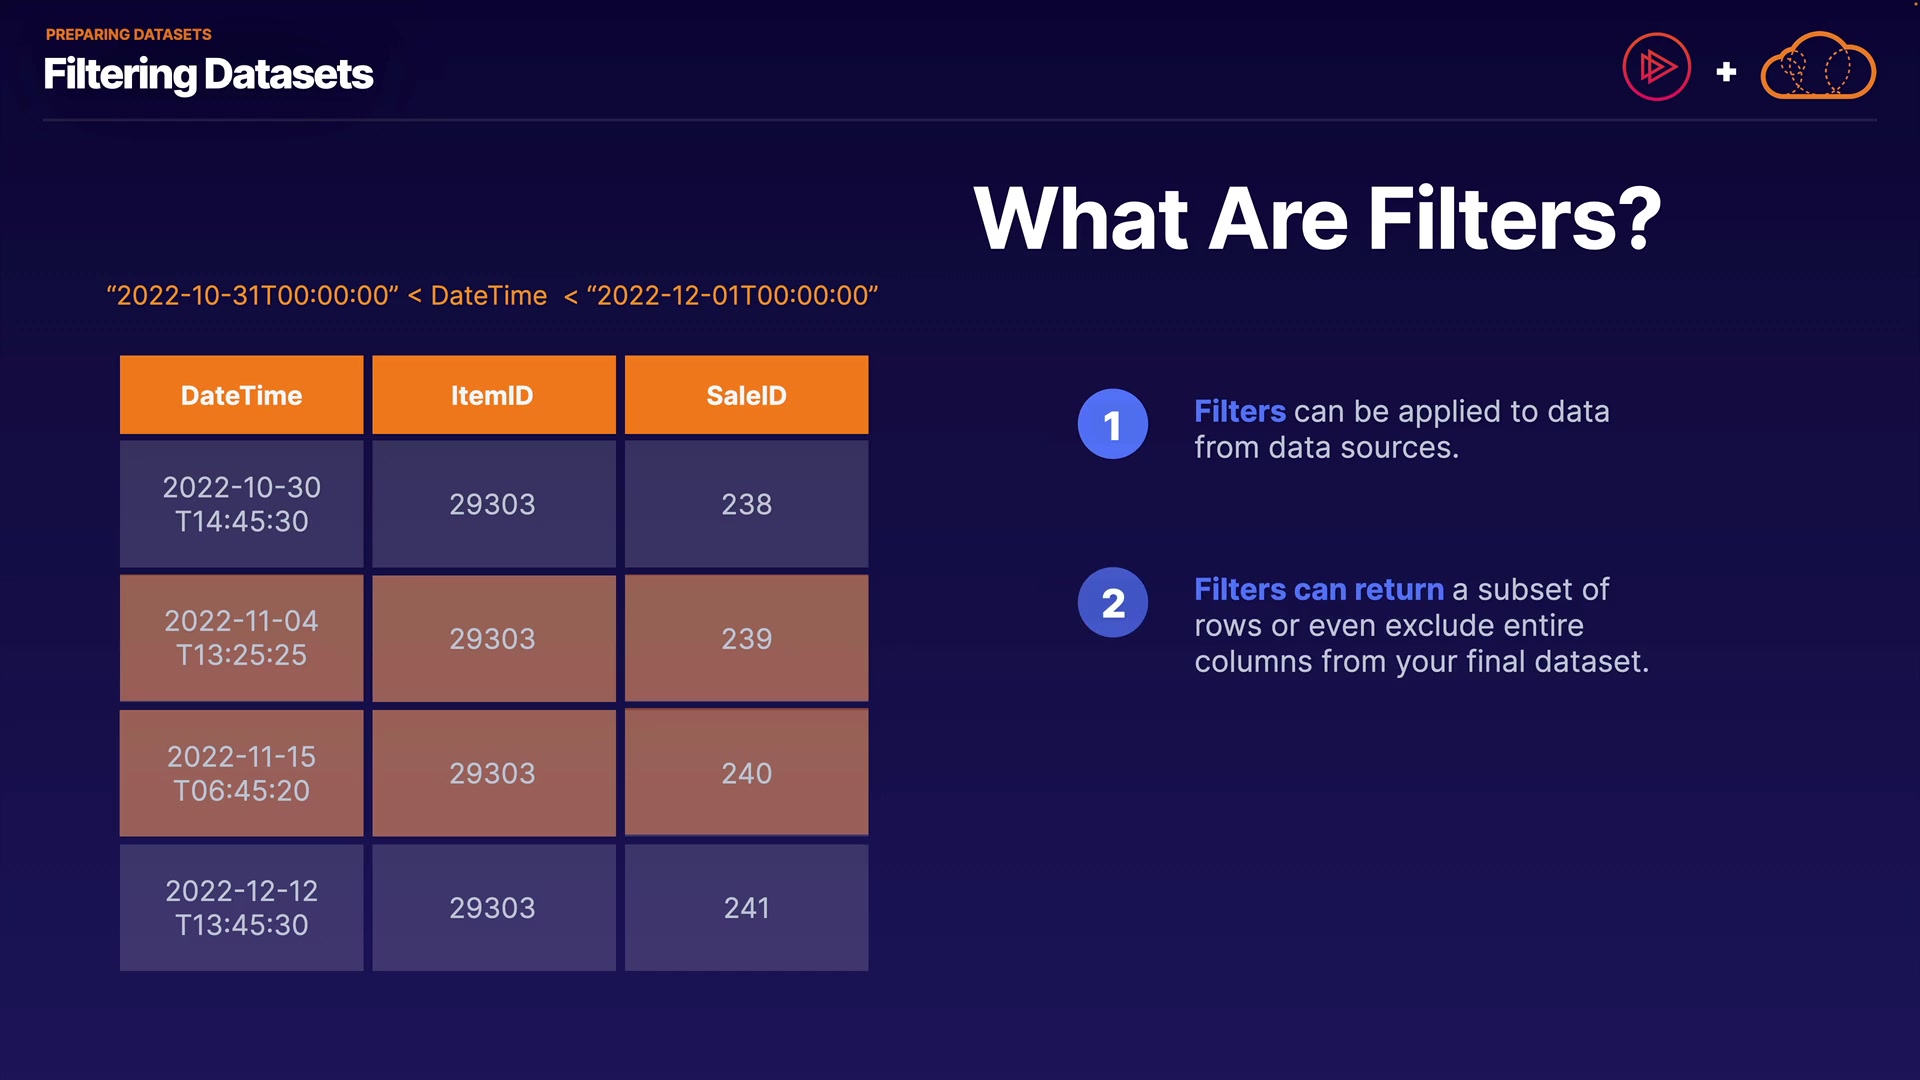This screenshot has width=1920, height=1080.
Task: Click SaleID cell showing 238
Action: [746, 504]
